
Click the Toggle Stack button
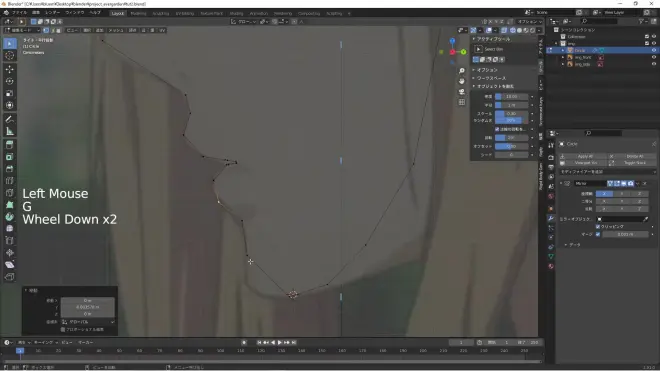coord(634,163)
